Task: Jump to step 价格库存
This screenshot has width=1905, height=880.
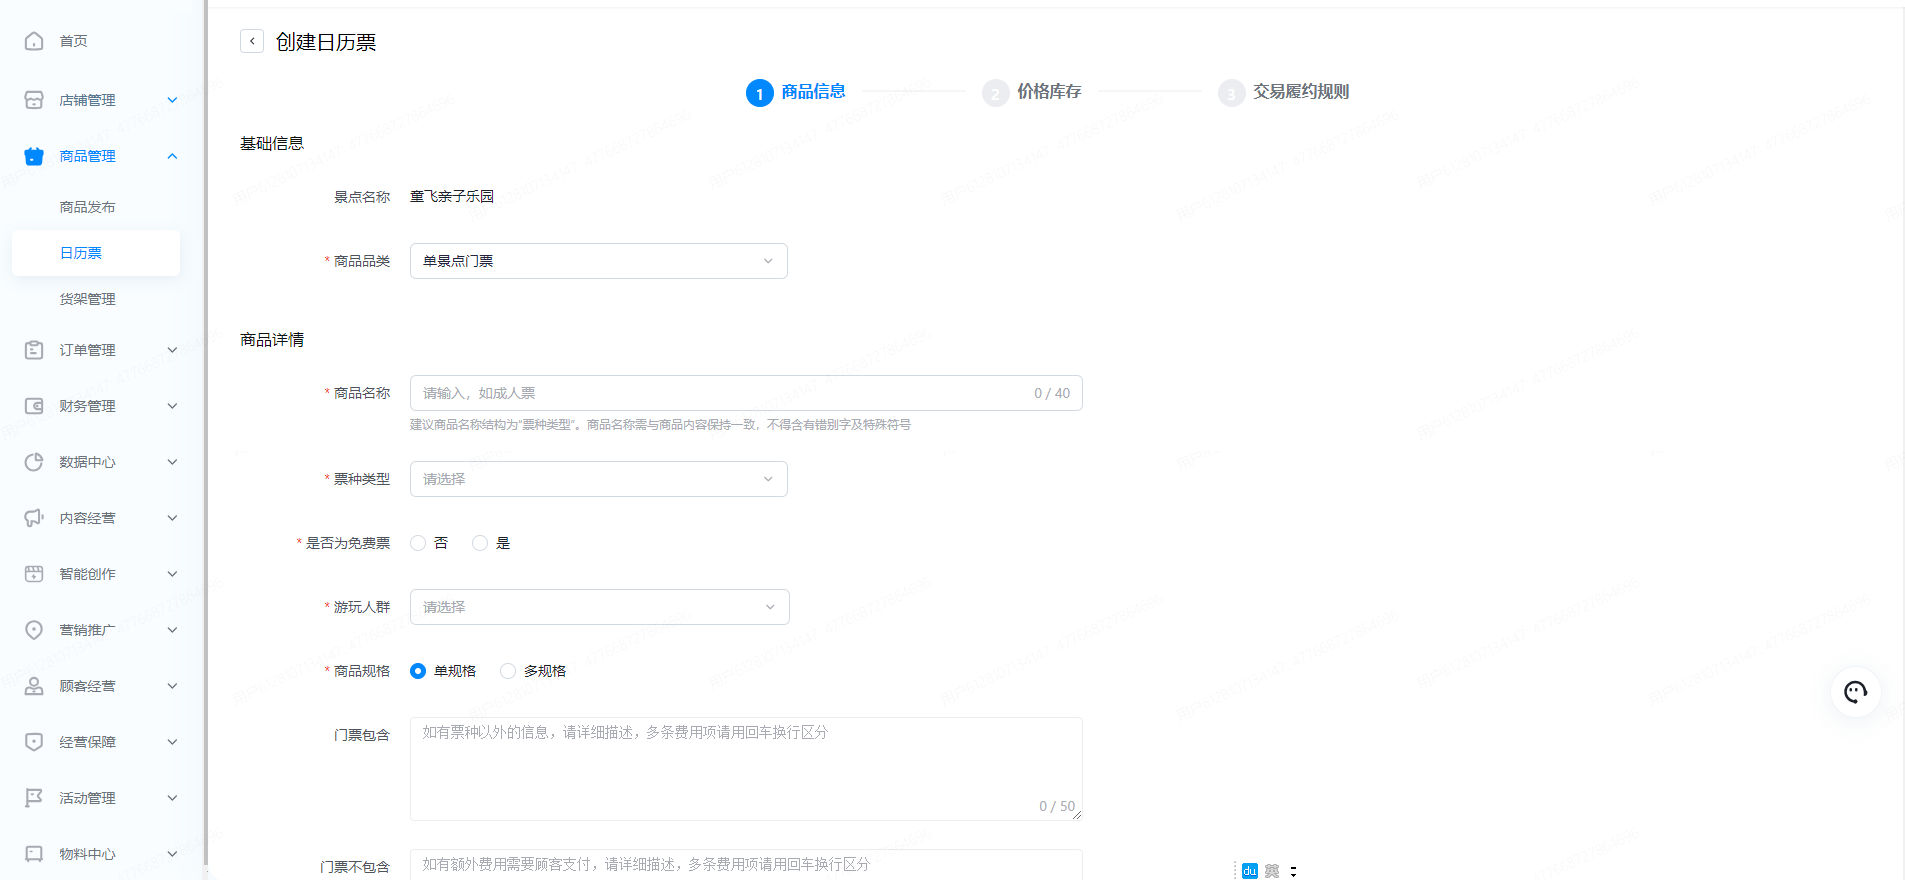Action: [x=1048, y=92]
